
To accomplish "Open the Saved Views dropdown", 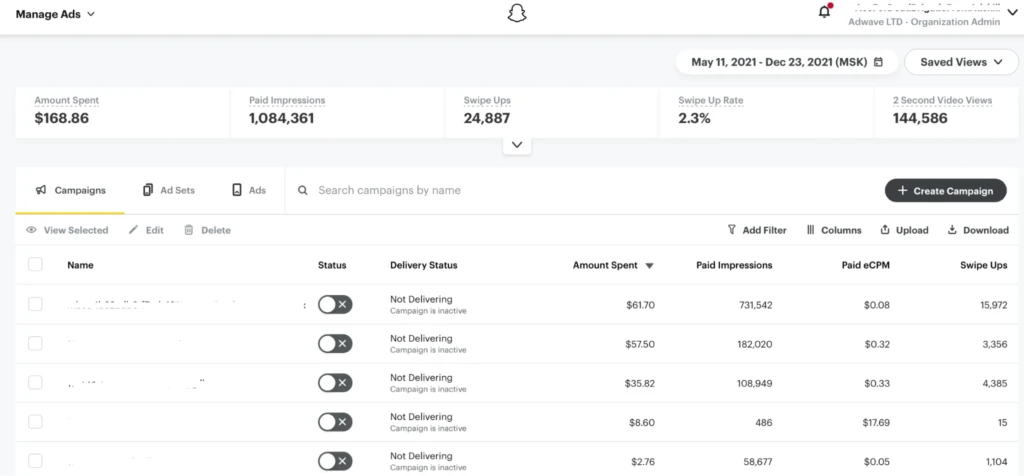I will 961,62.
